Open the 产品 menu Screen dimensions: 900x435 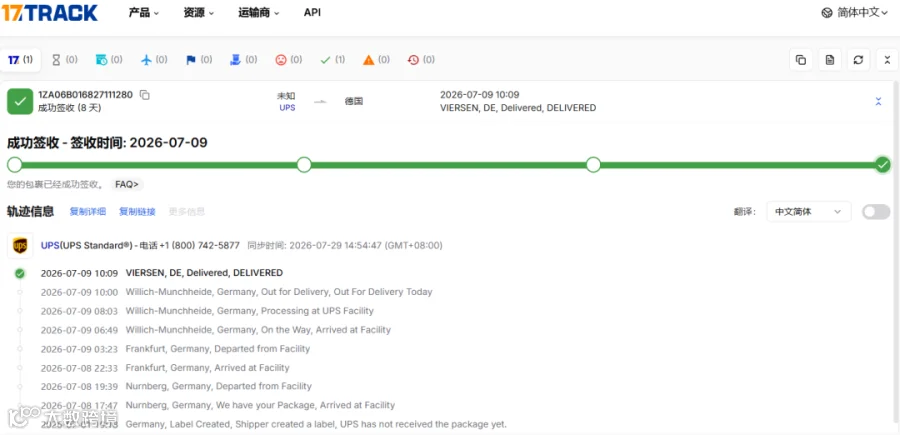(x=143, y=13)
